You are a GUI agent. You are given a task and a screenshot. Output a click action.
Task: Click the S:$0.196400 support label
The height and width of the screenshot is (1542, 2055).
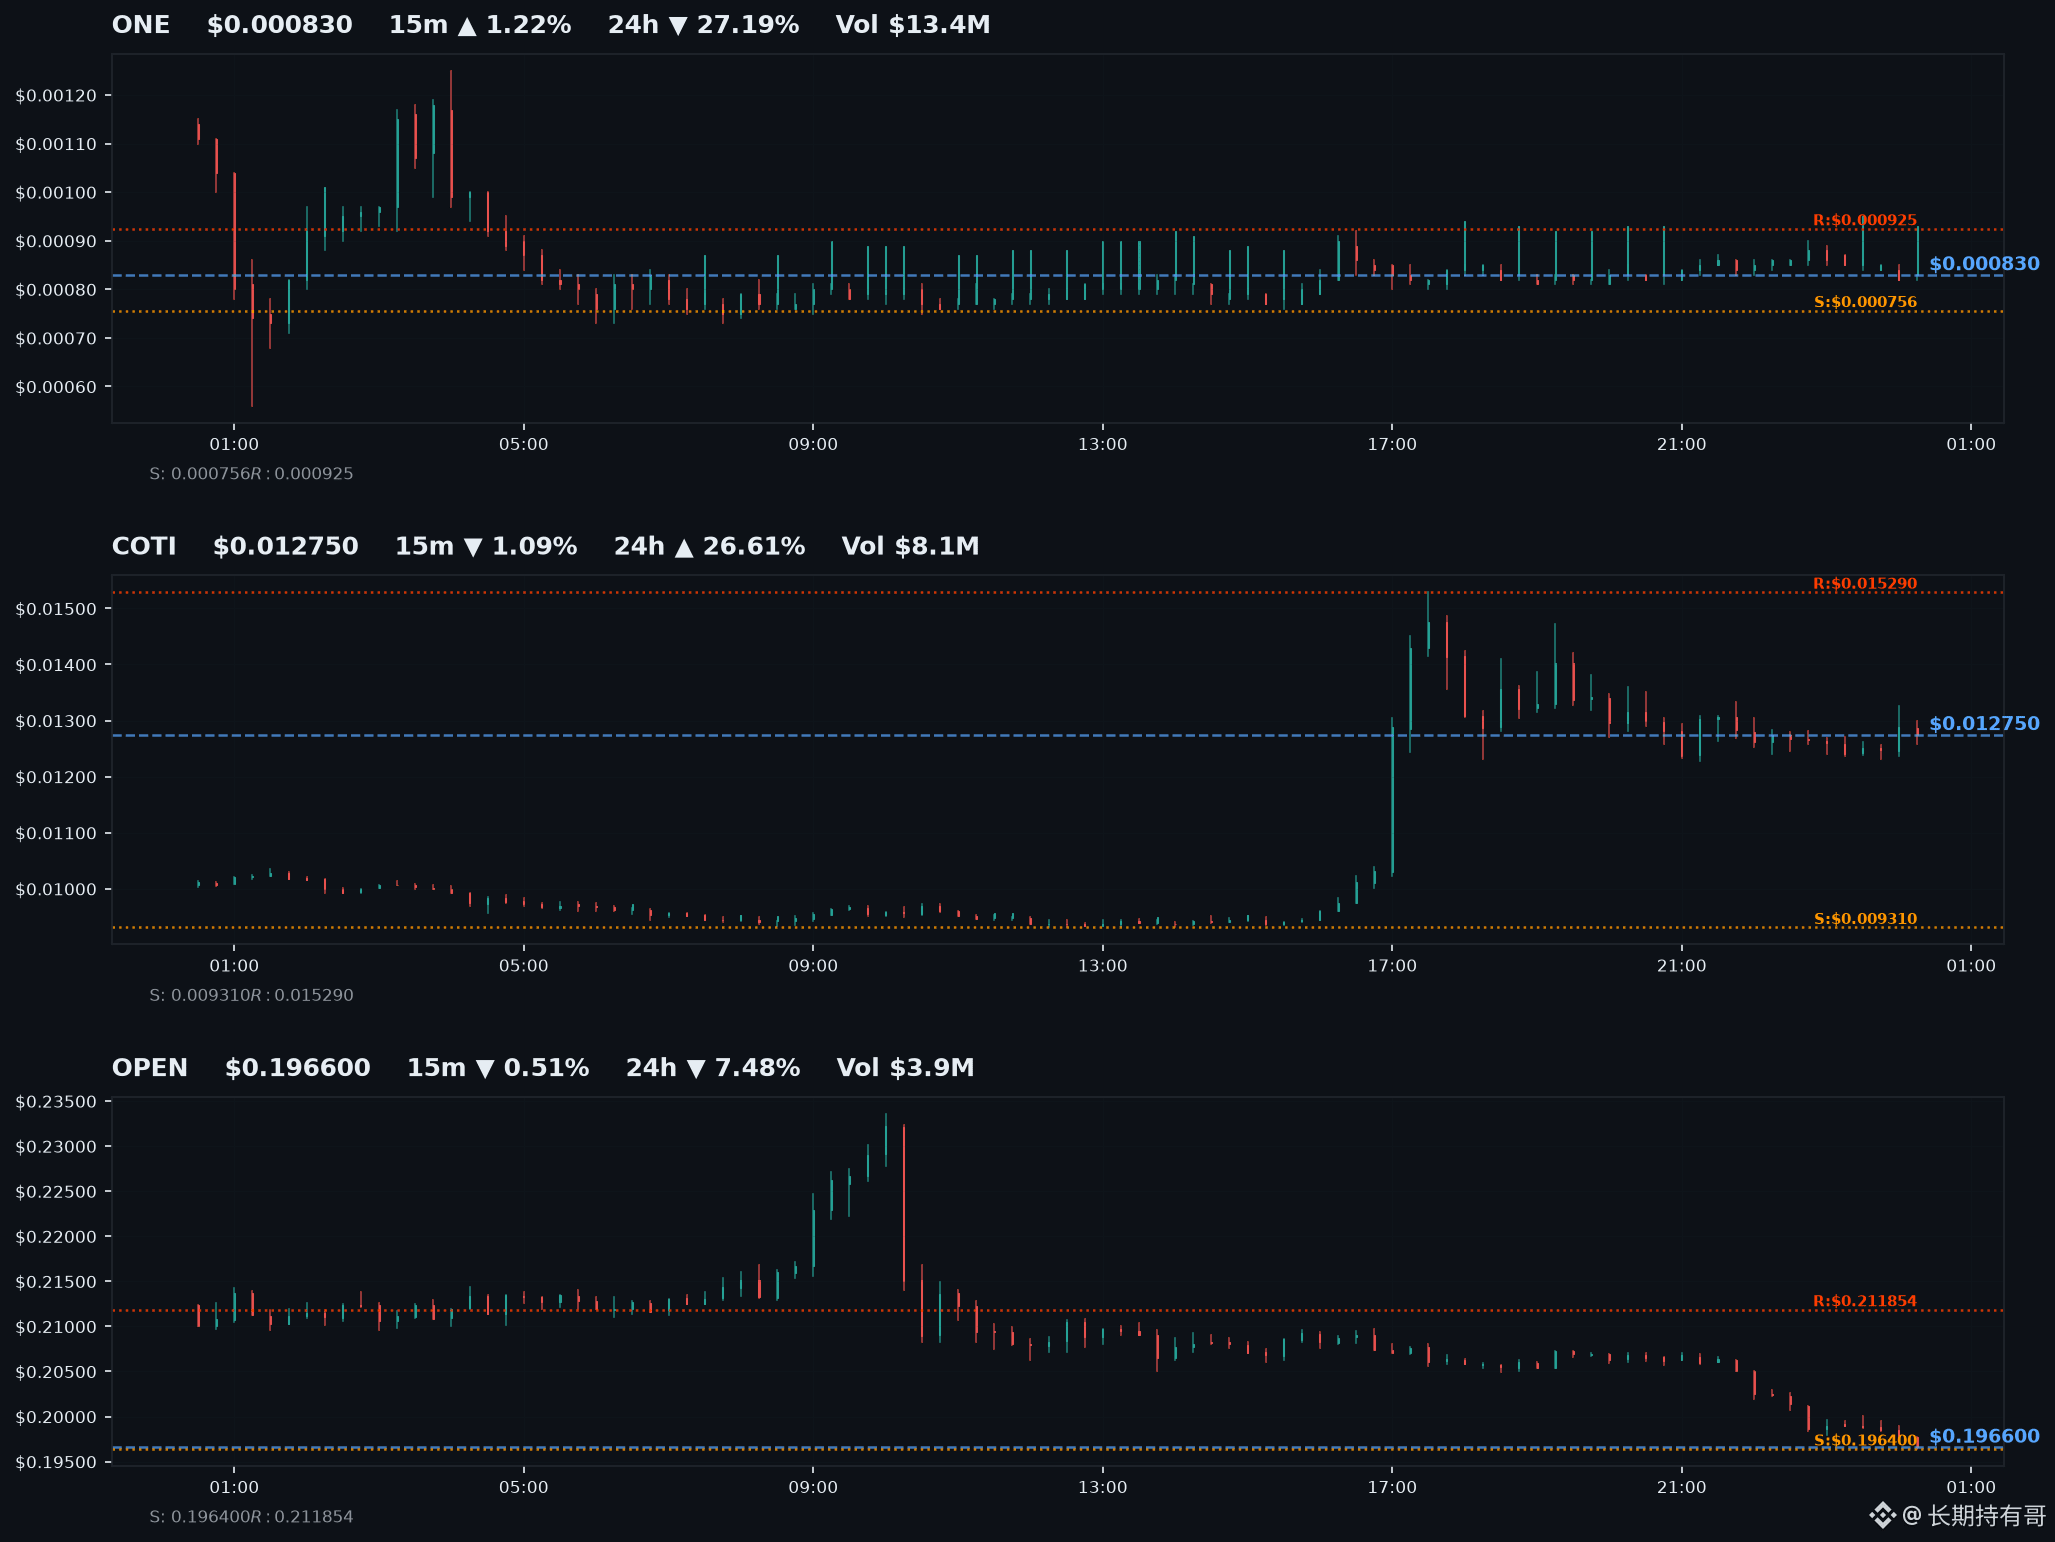(1865, 1441)
